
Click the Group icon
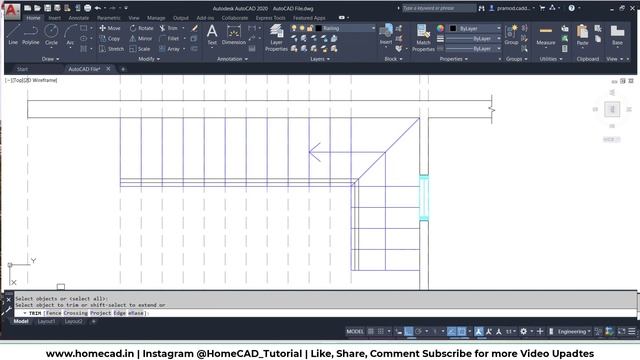511,34
